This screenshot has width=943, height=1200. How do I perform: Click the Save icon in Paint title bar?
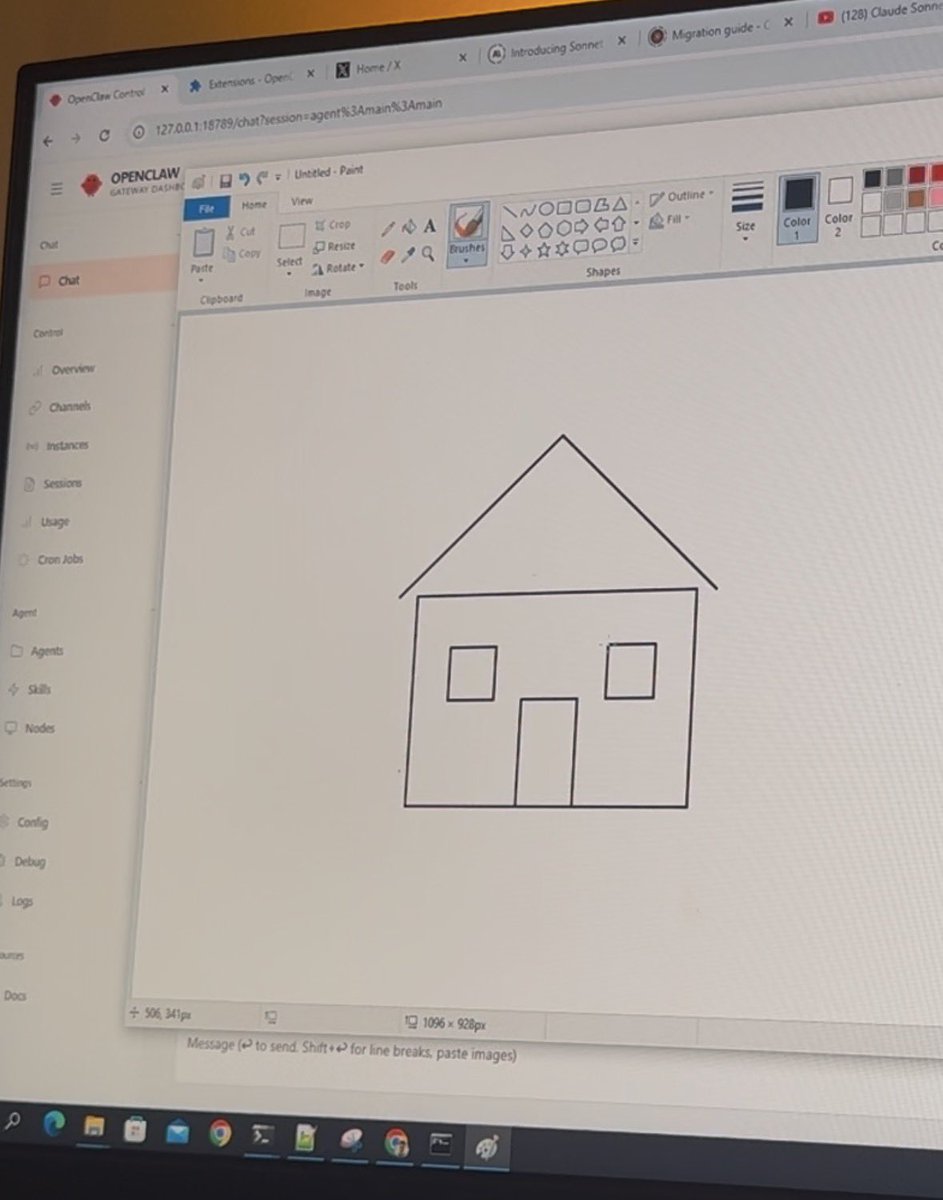click(225, 181)
